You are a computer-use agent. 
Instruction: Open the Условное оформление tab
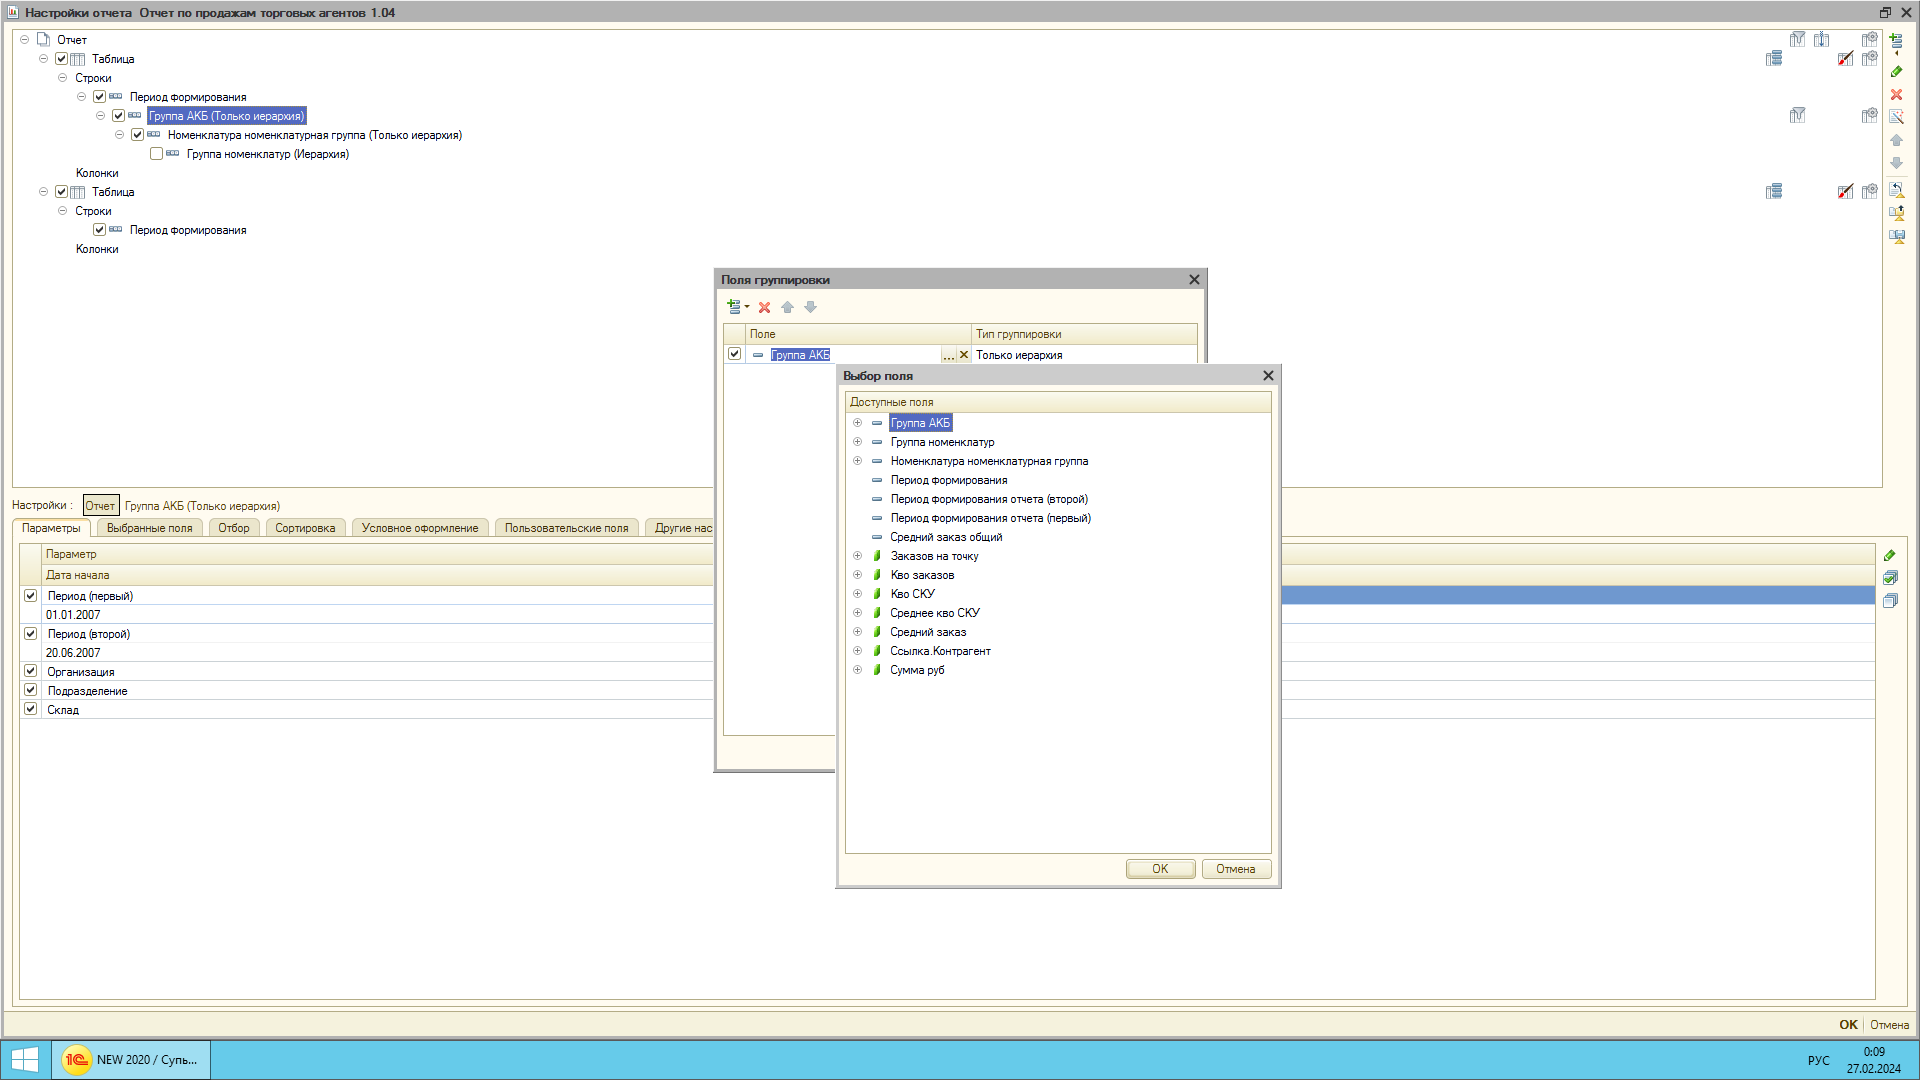tap(419, 528)
